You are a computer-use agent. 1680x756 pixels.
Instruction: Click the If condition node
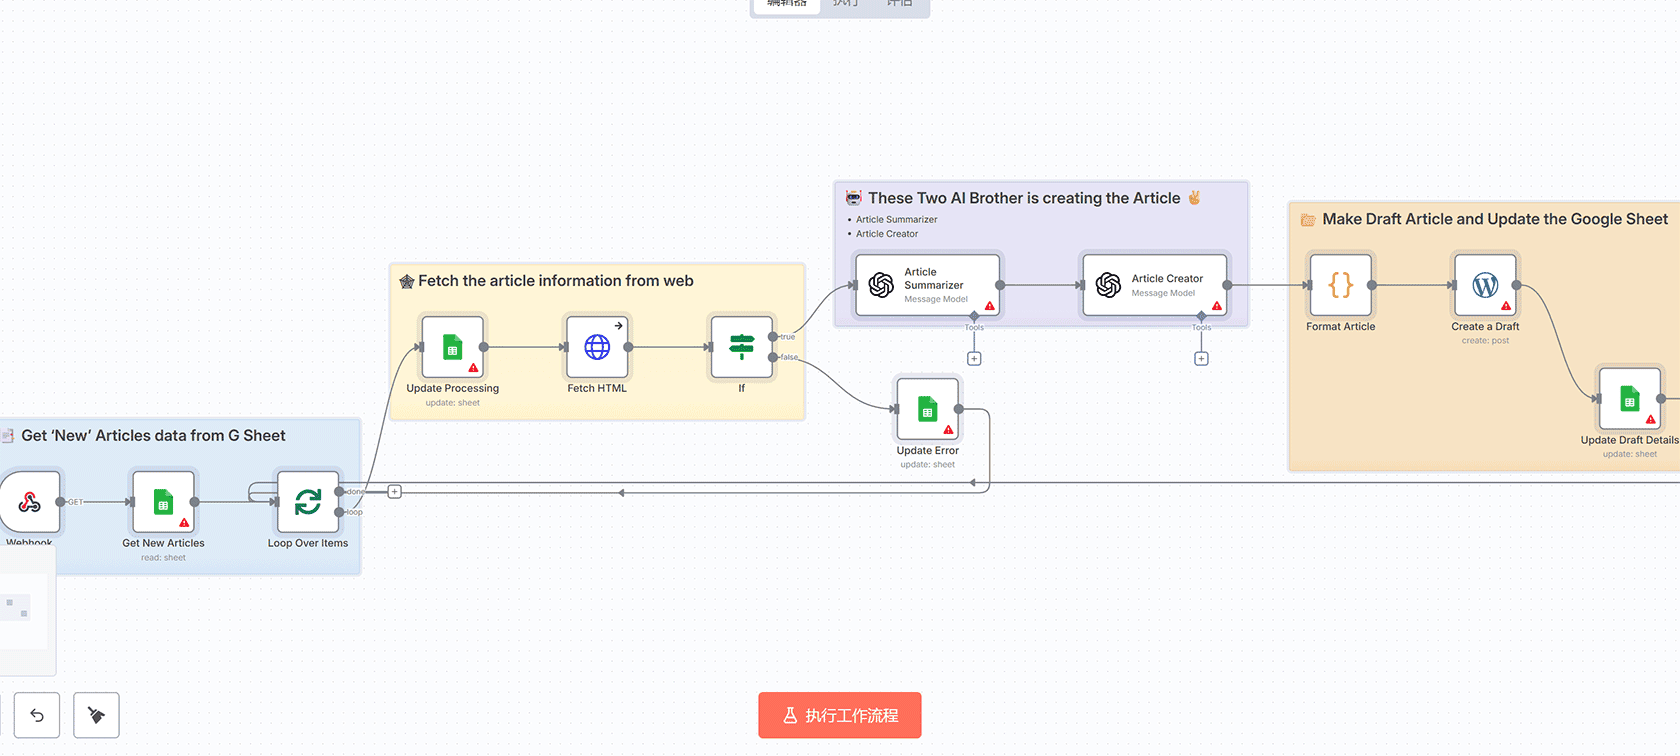click(741, 347)
